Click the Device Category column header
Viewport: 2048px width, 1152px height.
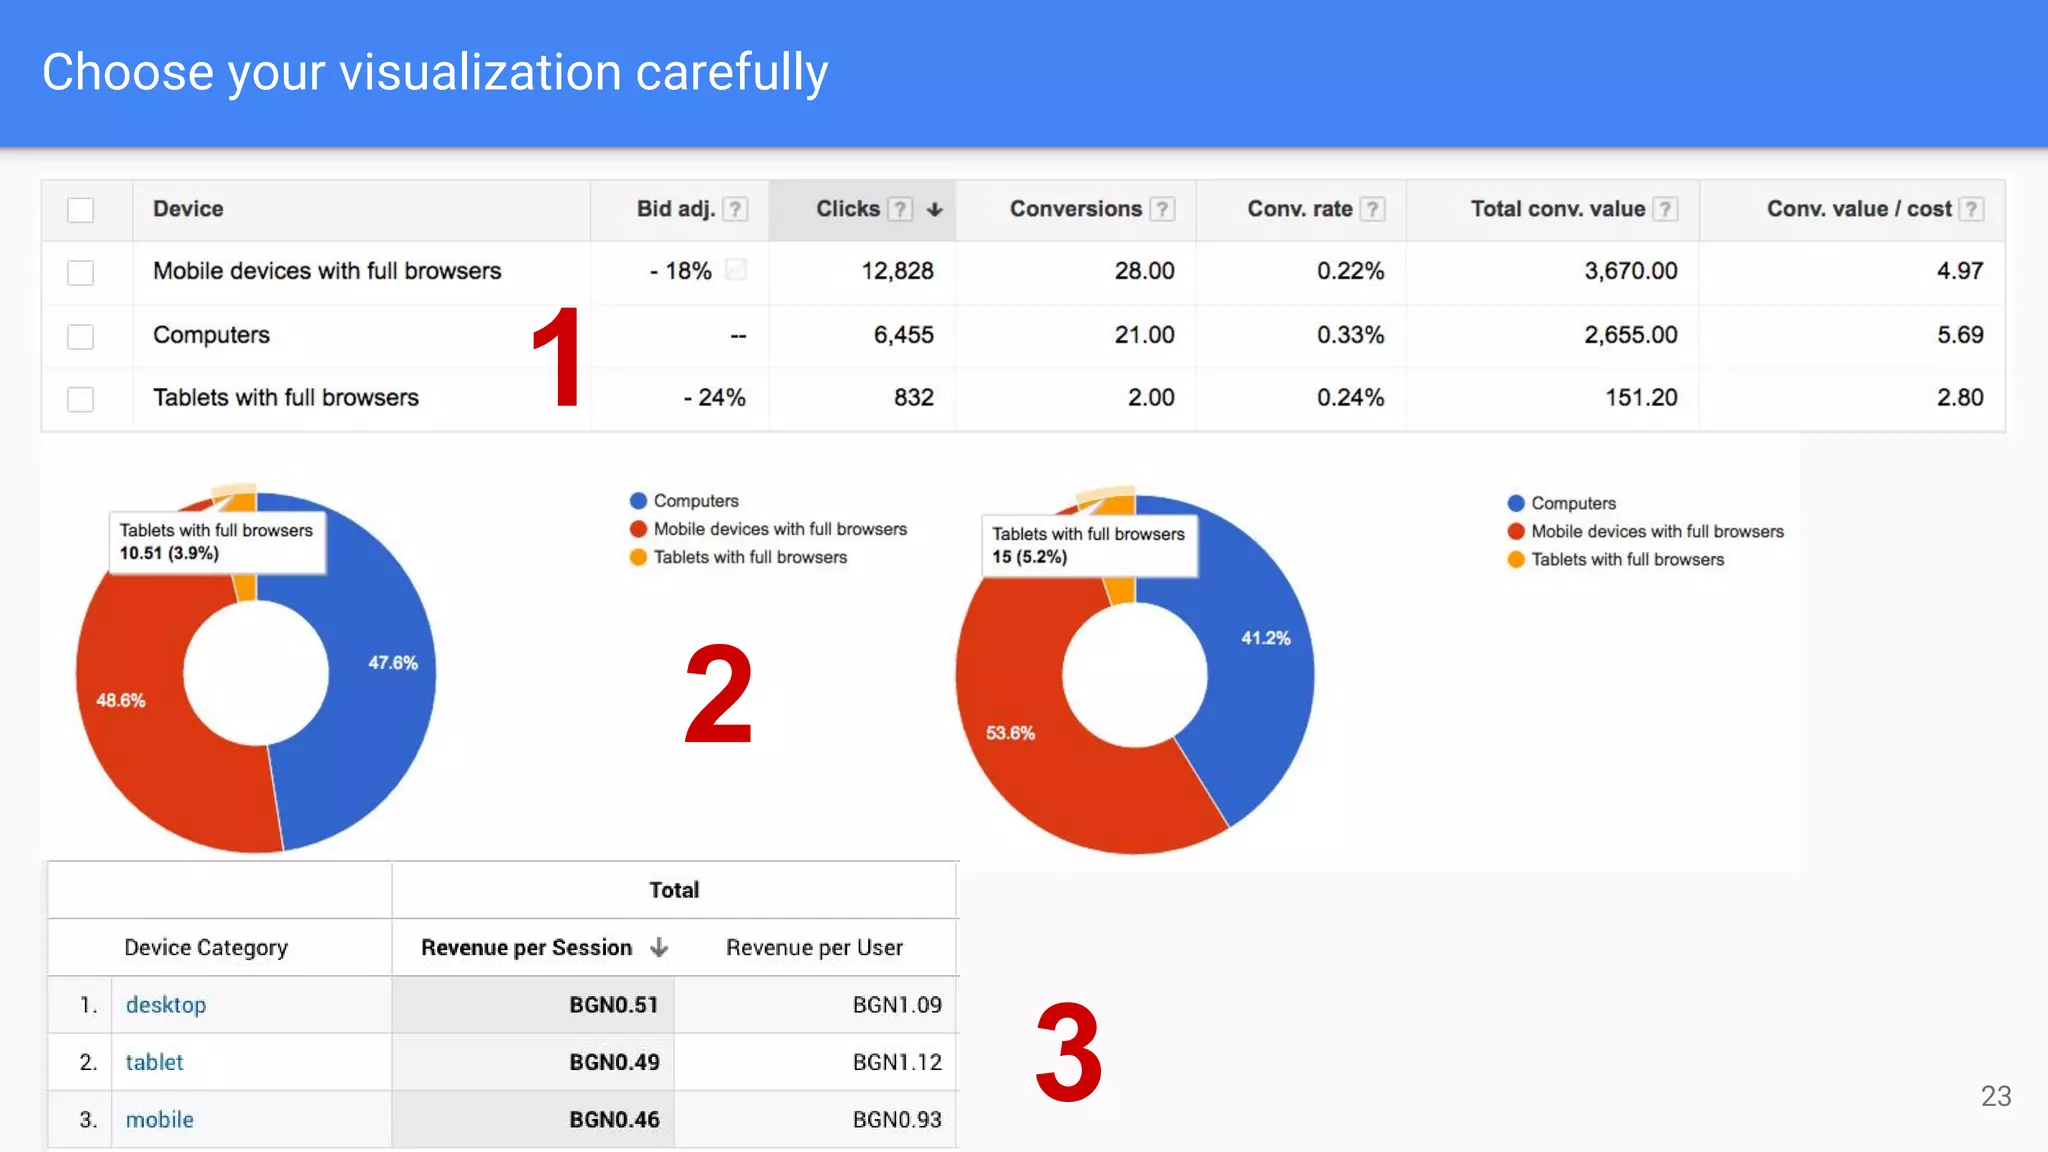206,948
